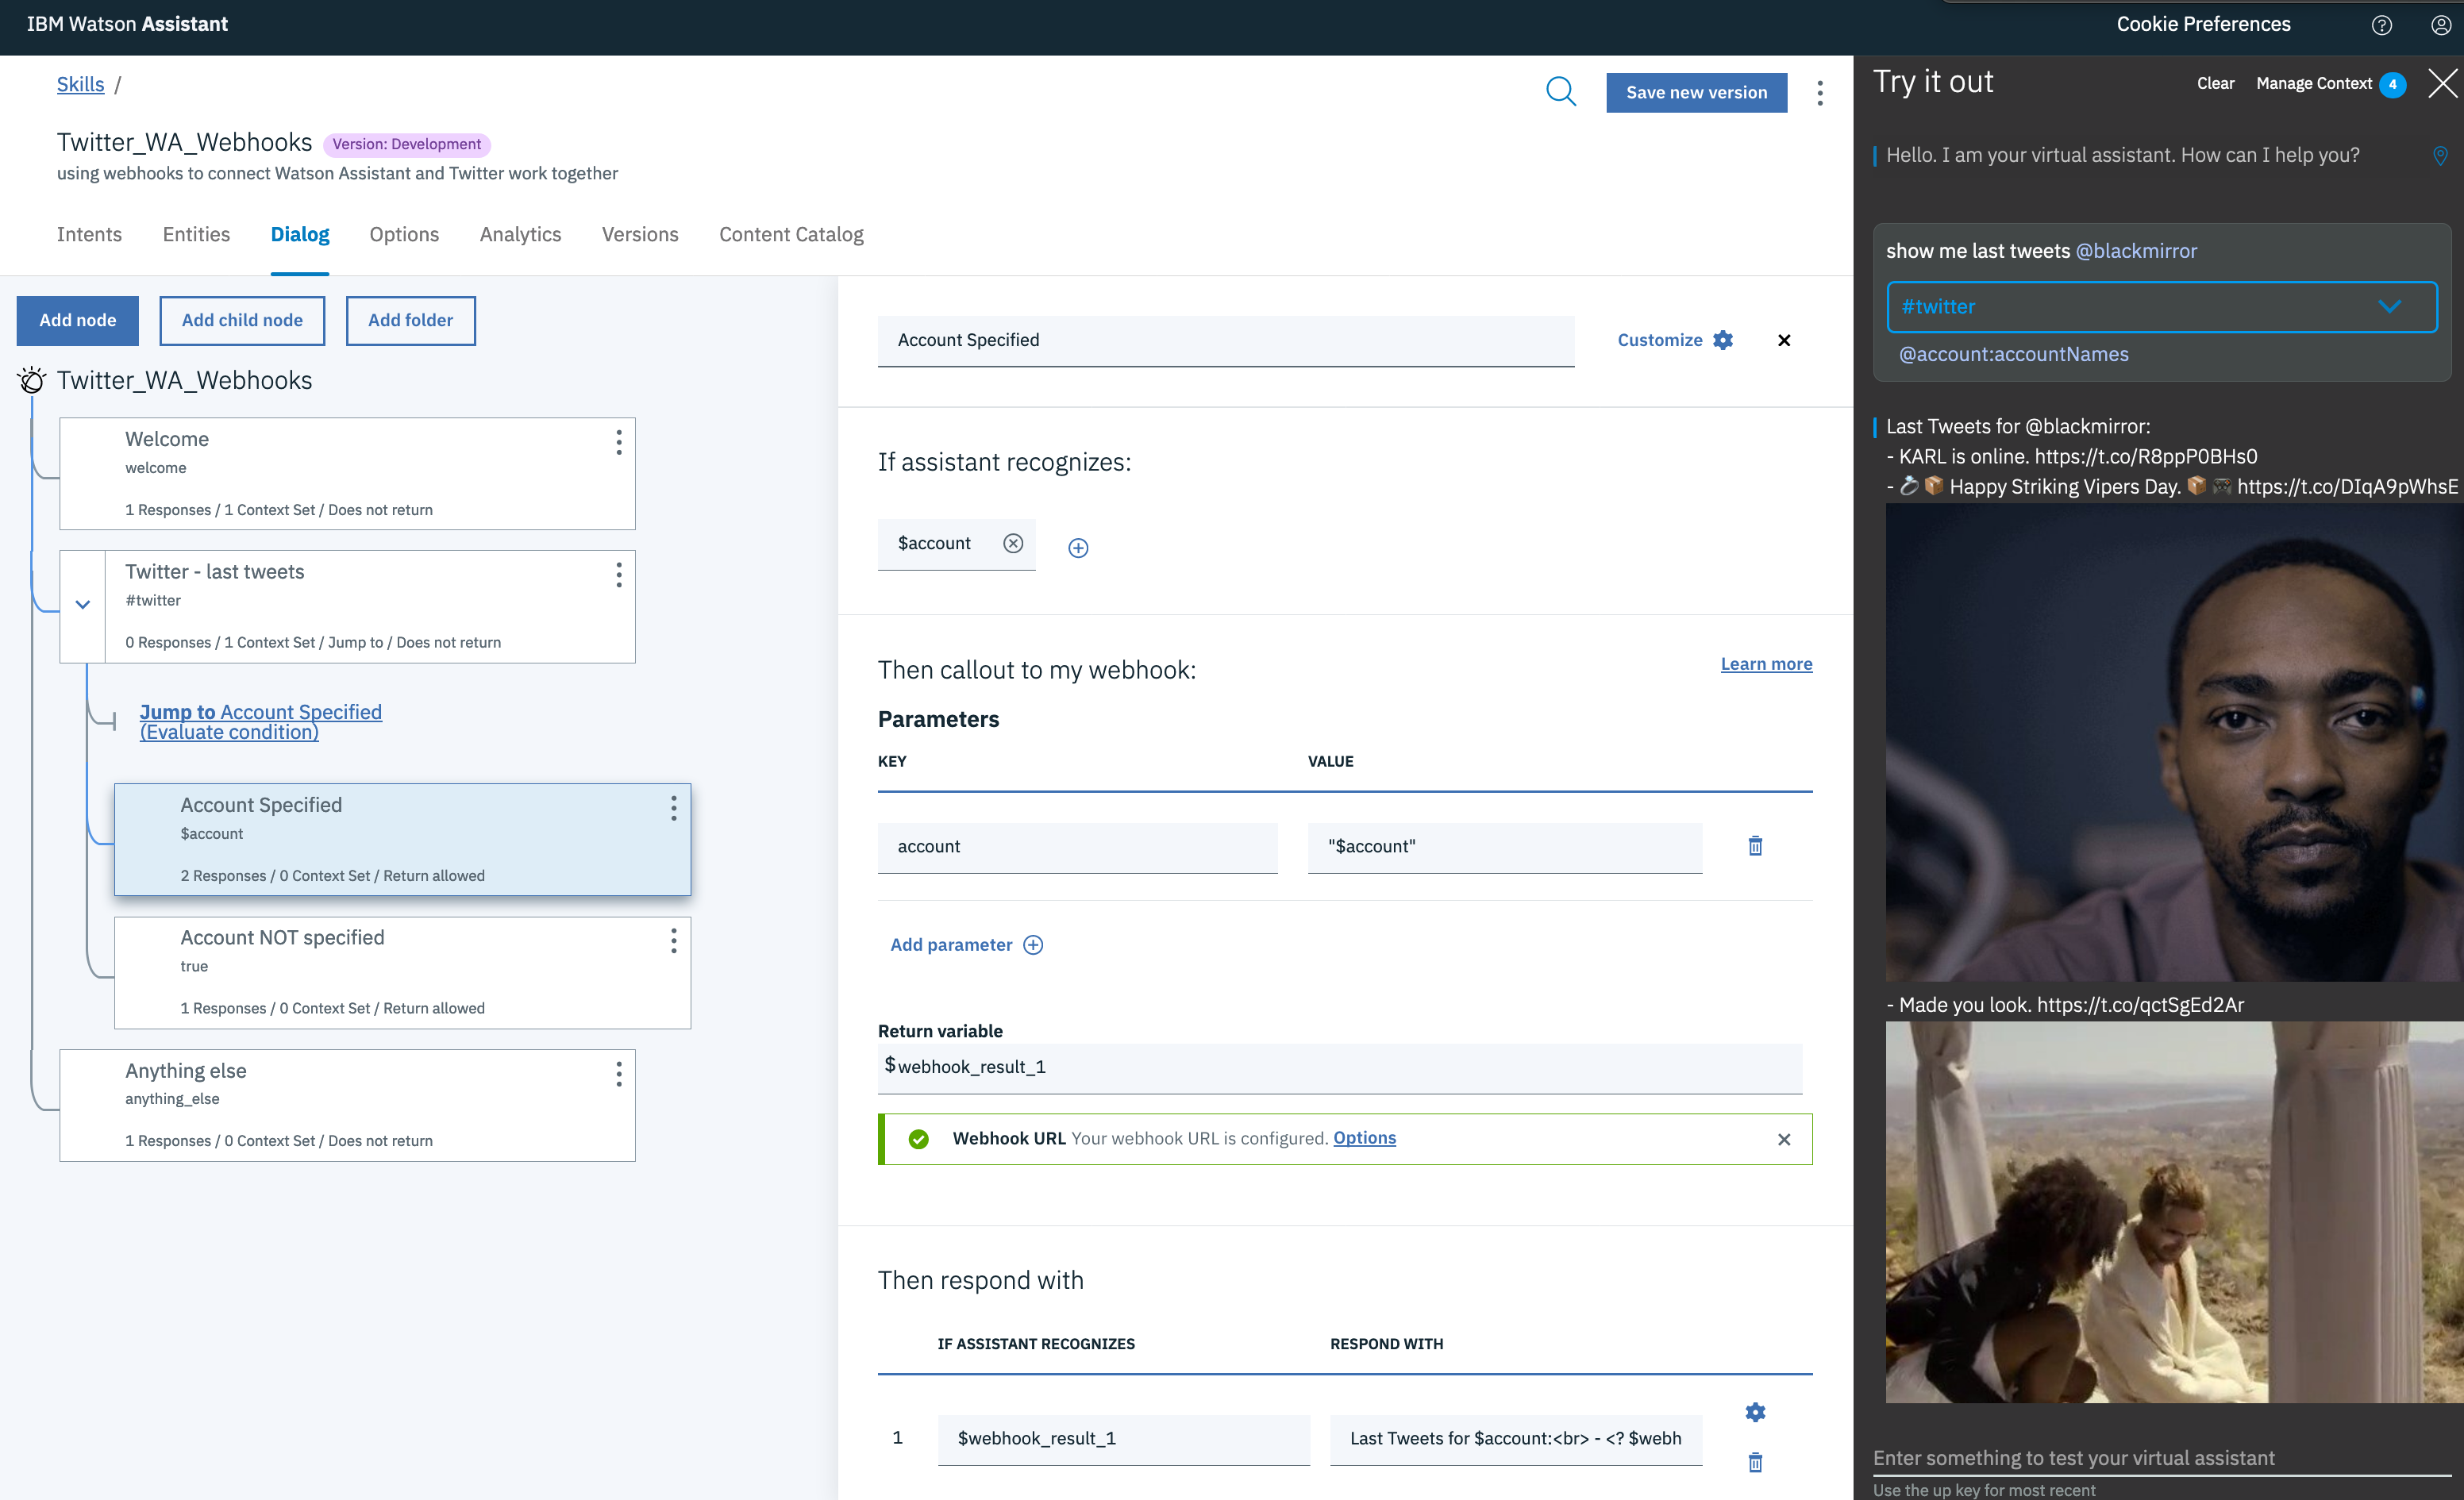Screen dimensions: 2464x1500
Task: Click the webhook configured green checkmark icon
Action: 918,1139
